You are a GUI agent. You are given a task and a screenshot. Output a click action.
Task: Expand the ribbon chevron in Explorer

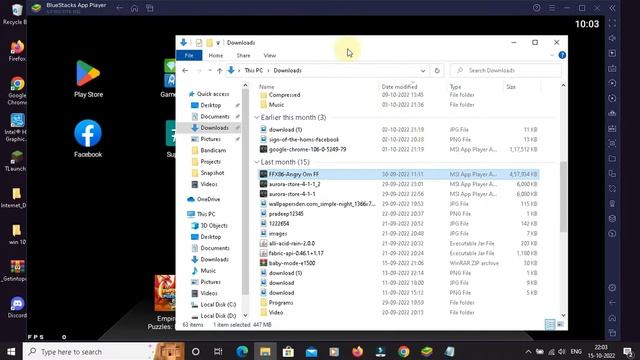point(551,55)
